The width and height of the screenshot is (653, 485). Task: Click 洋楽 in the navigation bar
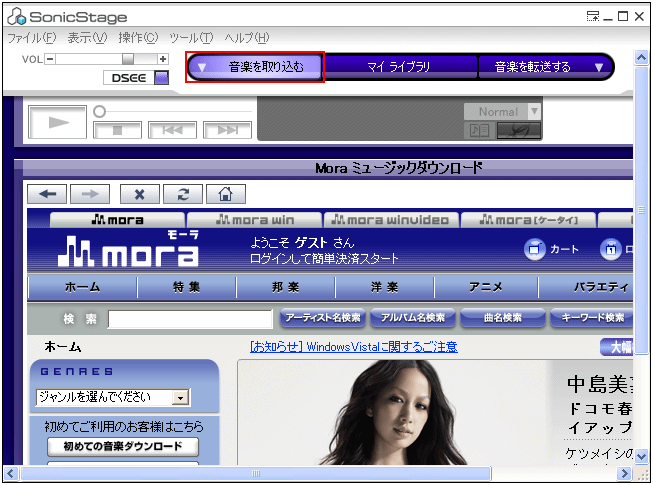pyautogui.click(x=385, y=287)
